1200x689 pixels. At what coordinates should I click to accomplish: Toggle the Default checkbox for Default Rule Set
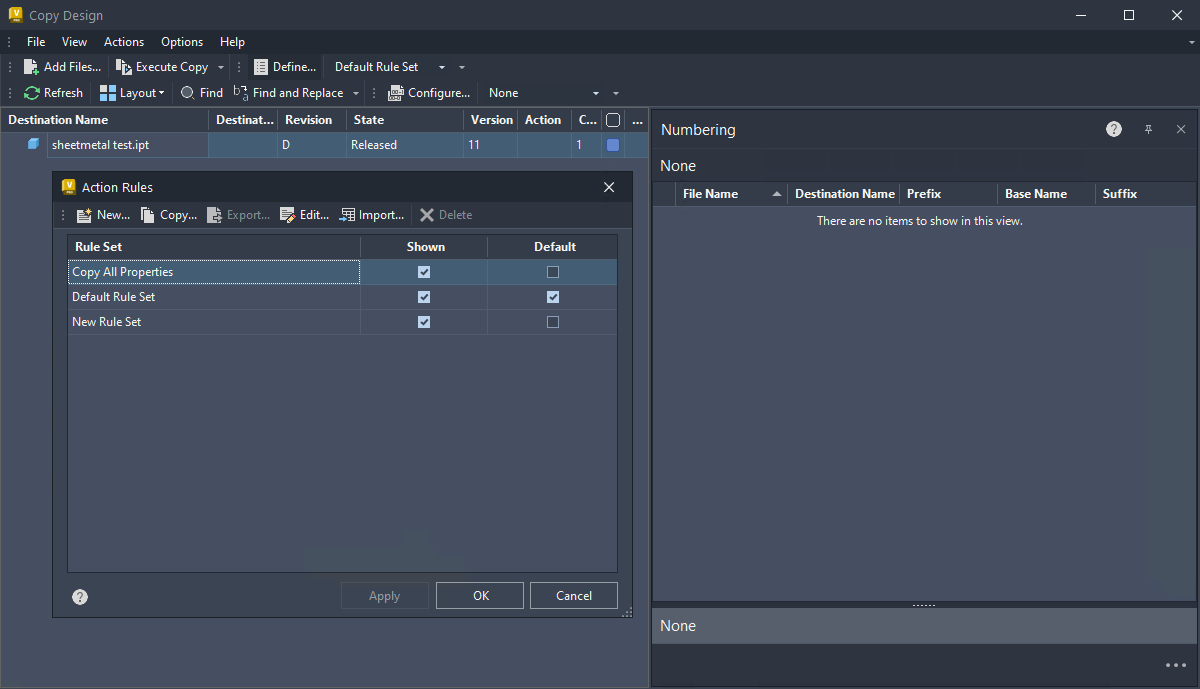click(552, 296)
